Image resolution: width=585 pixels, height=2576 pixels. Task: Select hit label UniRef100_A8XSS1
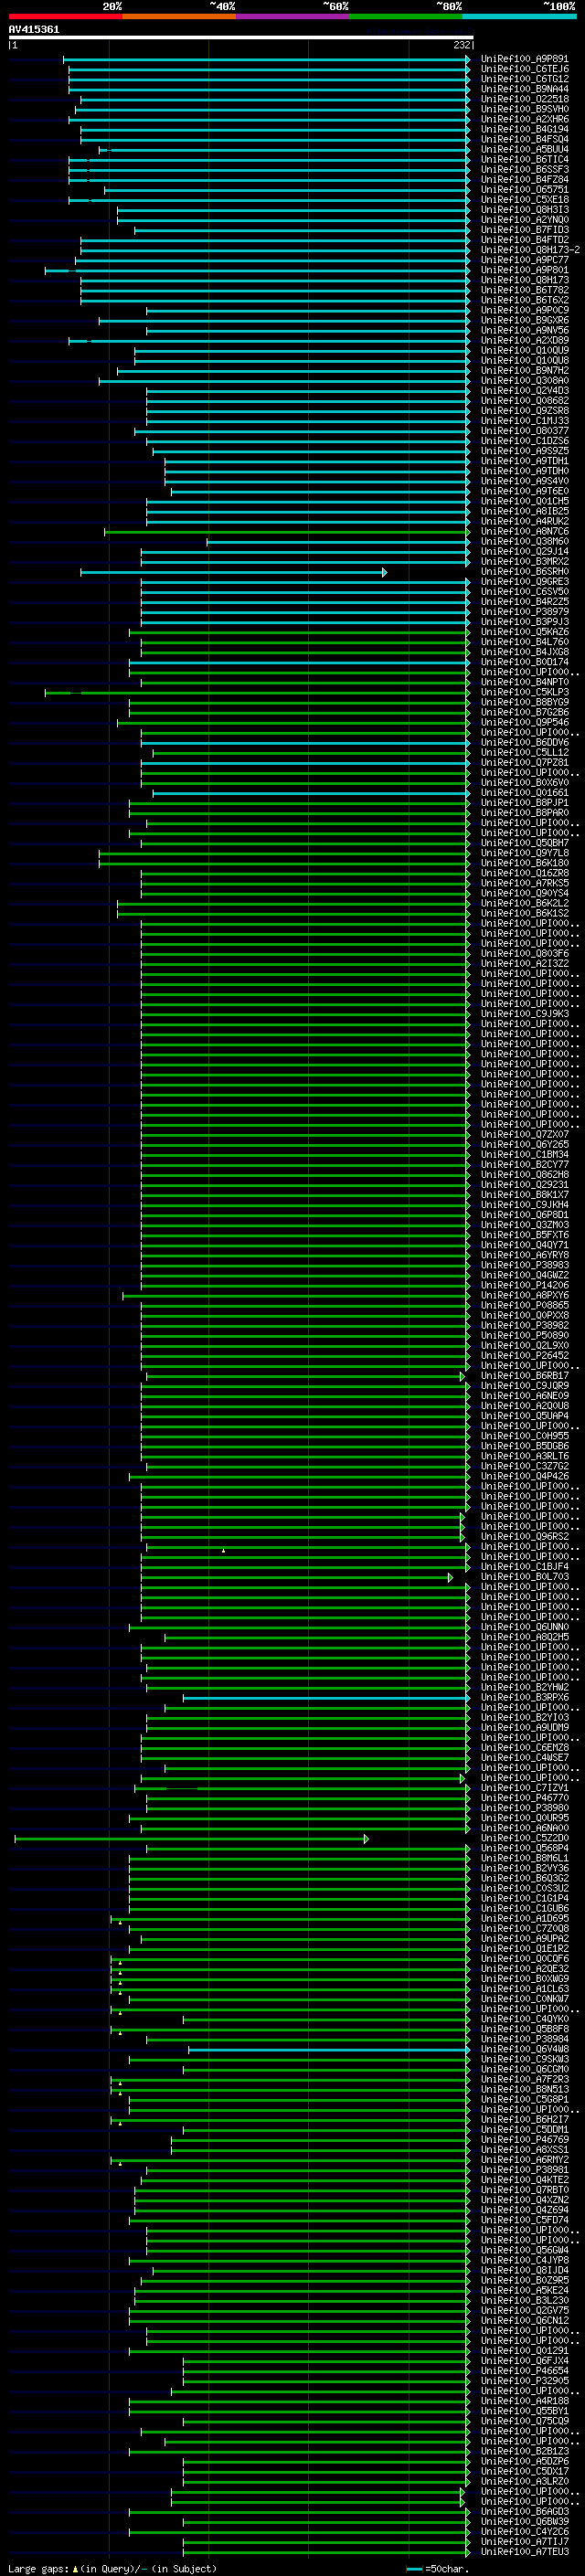524,2149
